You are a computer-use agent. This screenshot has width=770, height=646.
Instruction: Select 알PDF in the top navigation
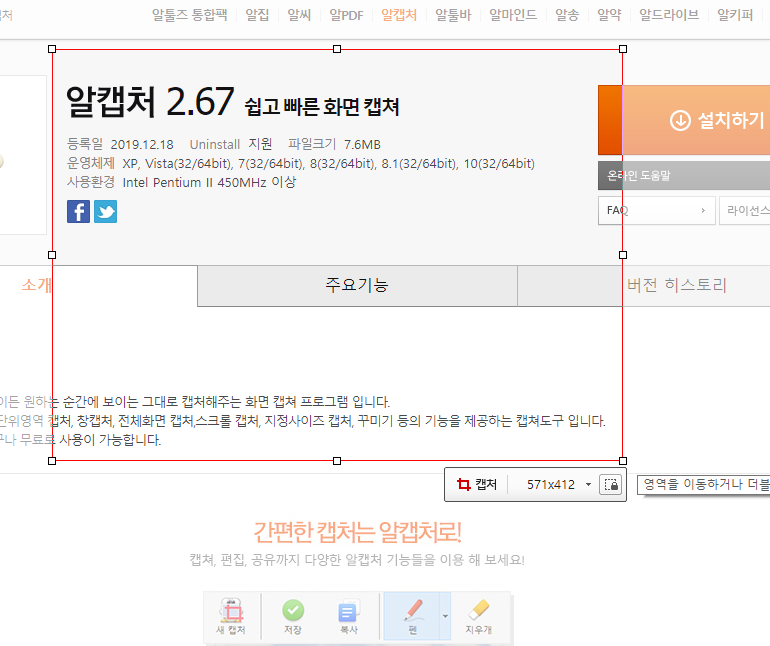coord(346,15)
